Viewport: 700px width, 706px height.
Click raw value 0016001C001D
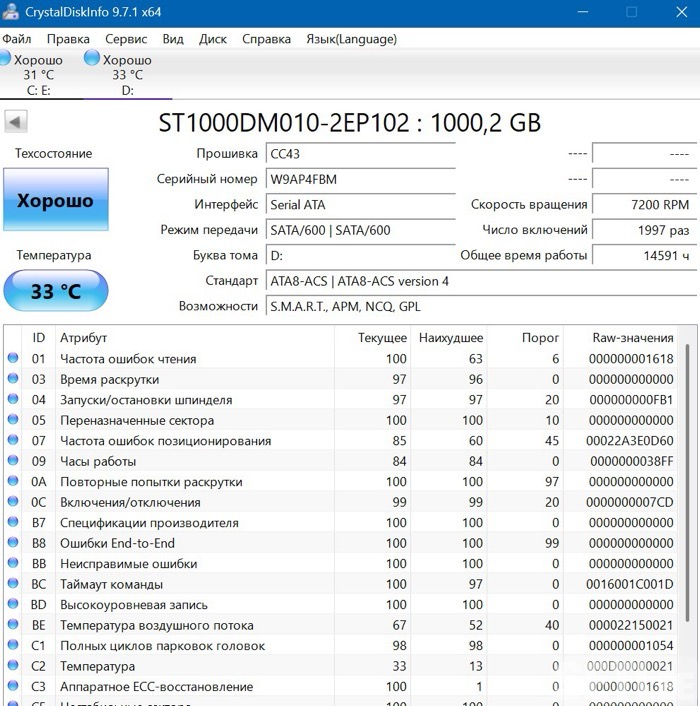(629, 584)
